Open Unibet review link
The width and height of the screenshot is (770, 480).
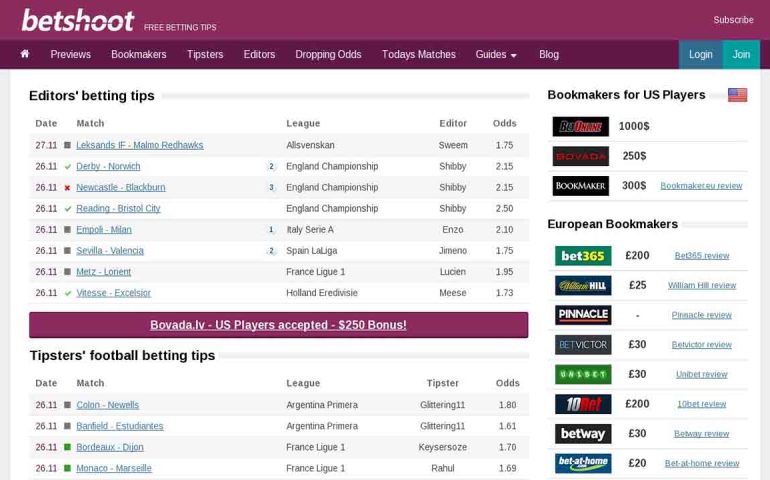point(702,374)
